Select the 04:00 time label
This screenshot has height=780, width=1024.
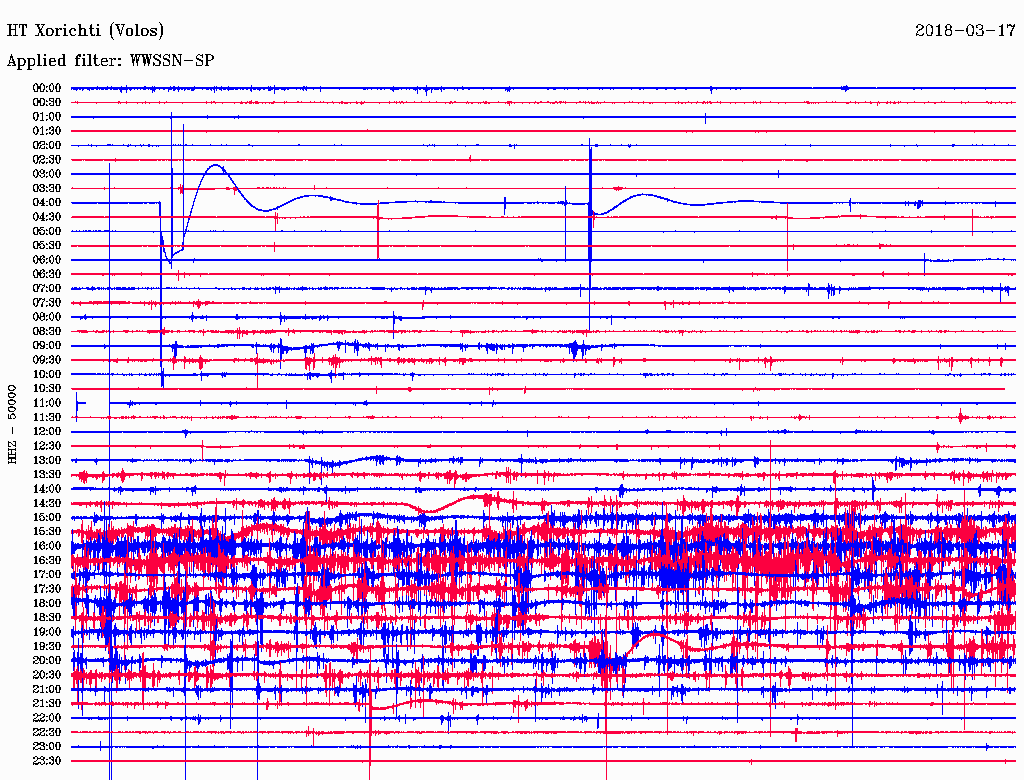pyautogui.click(x=47, y=203)
